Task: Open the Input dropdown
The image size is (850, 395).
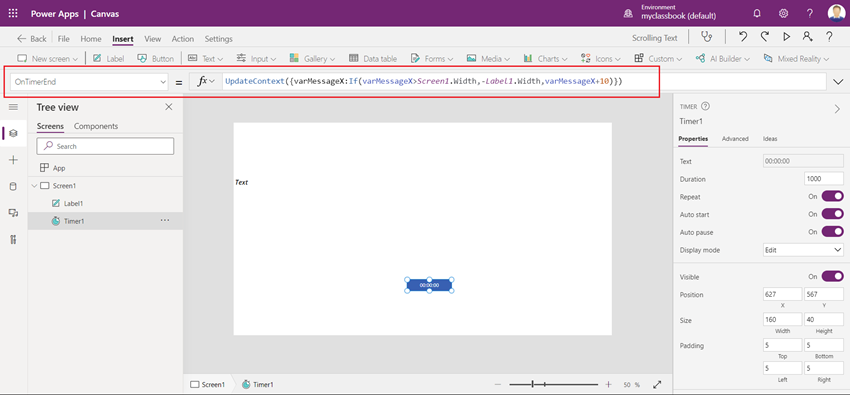Action: [x=256, y=59]
